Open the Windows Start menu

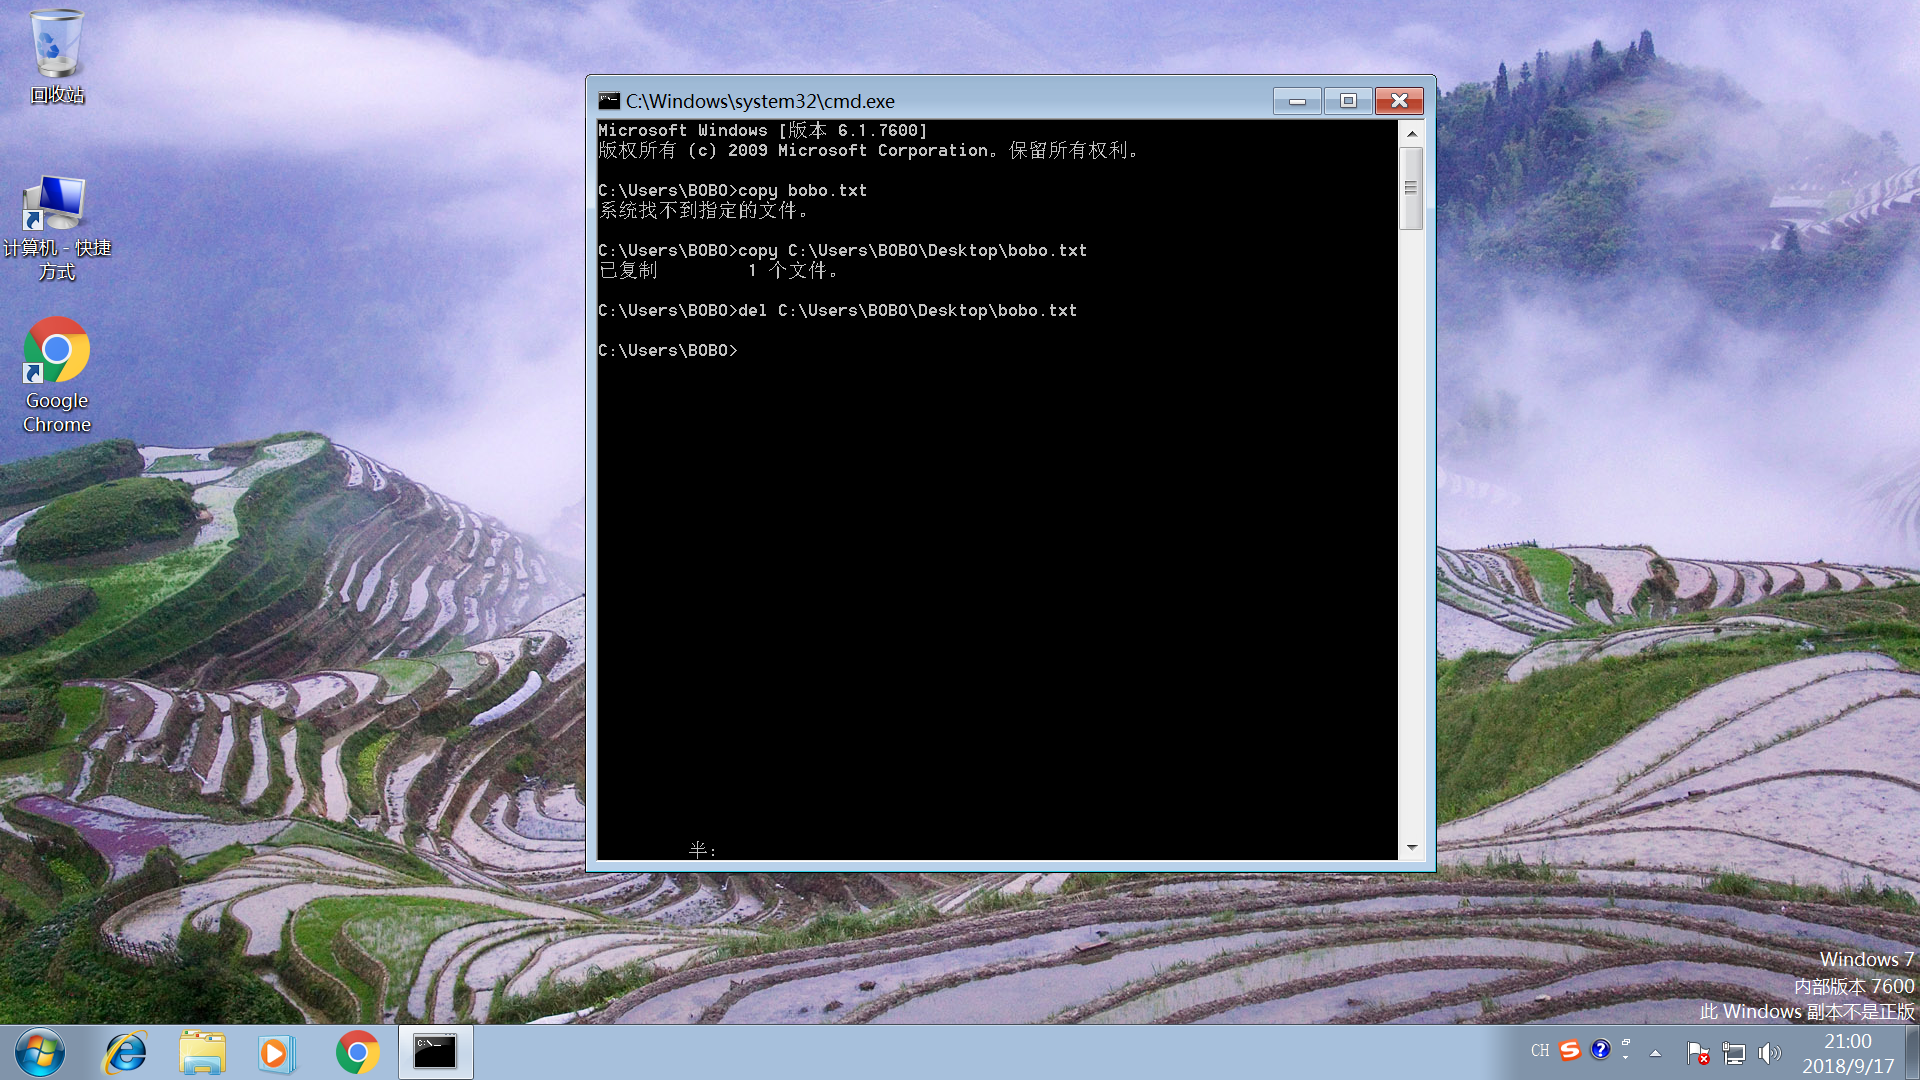coord(40,1052)
